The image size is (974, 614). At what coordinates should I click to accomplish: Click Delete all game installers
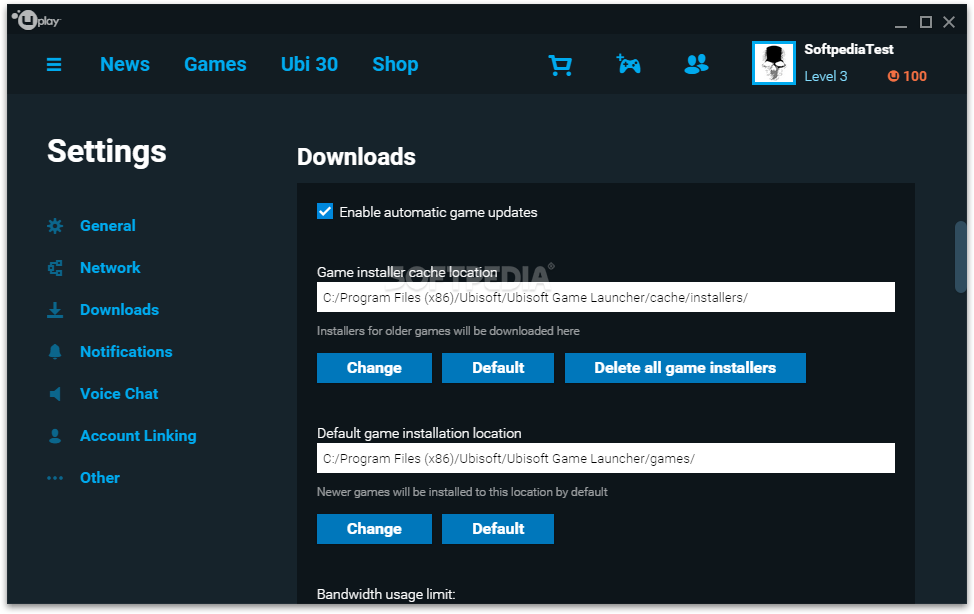685,368
